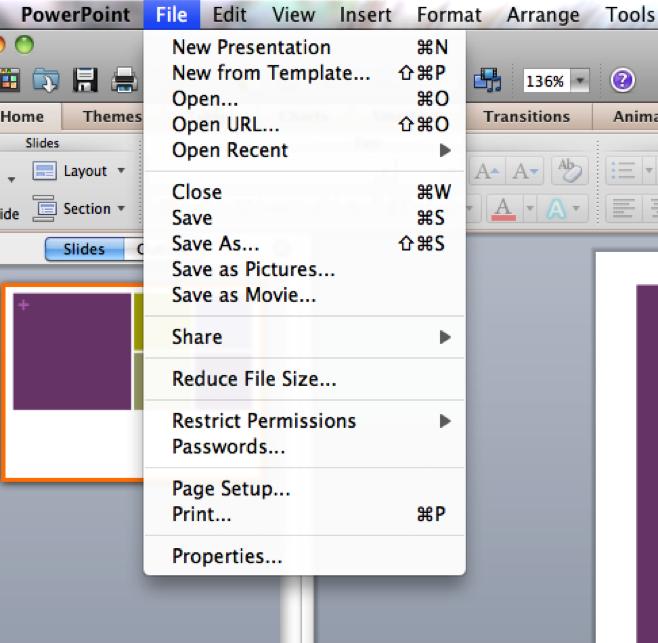
Task: Choose New Presentation from File menu
Action: 304,47
